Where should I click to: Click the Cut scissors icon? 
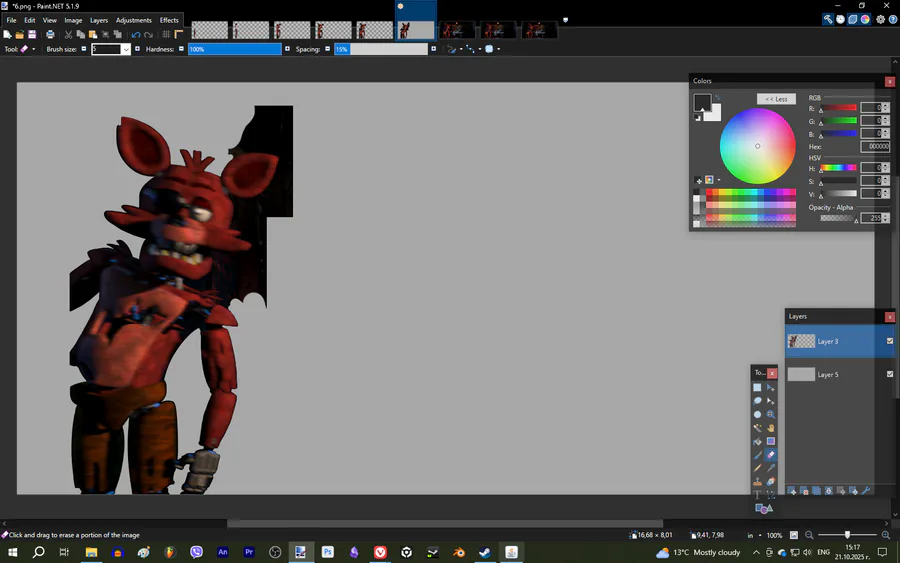click(68, 35)
